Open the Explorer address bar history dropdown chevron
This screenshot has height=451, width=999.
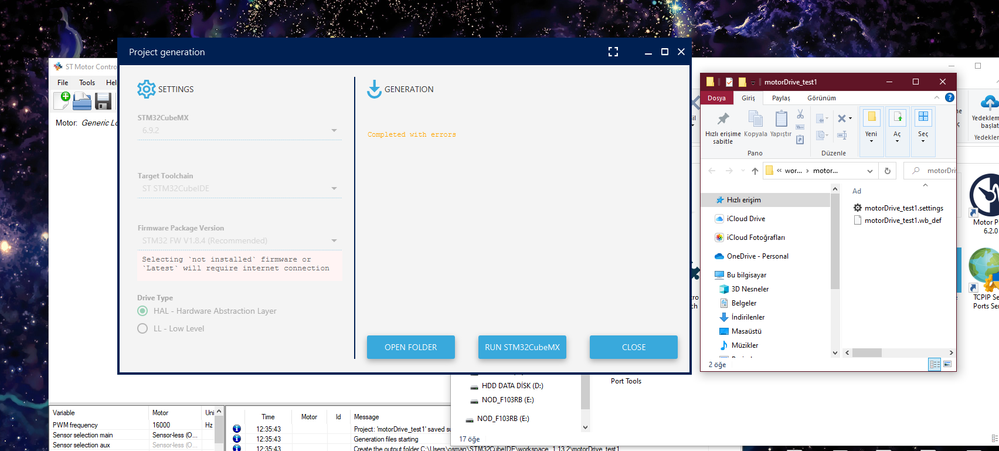point(871,171)
